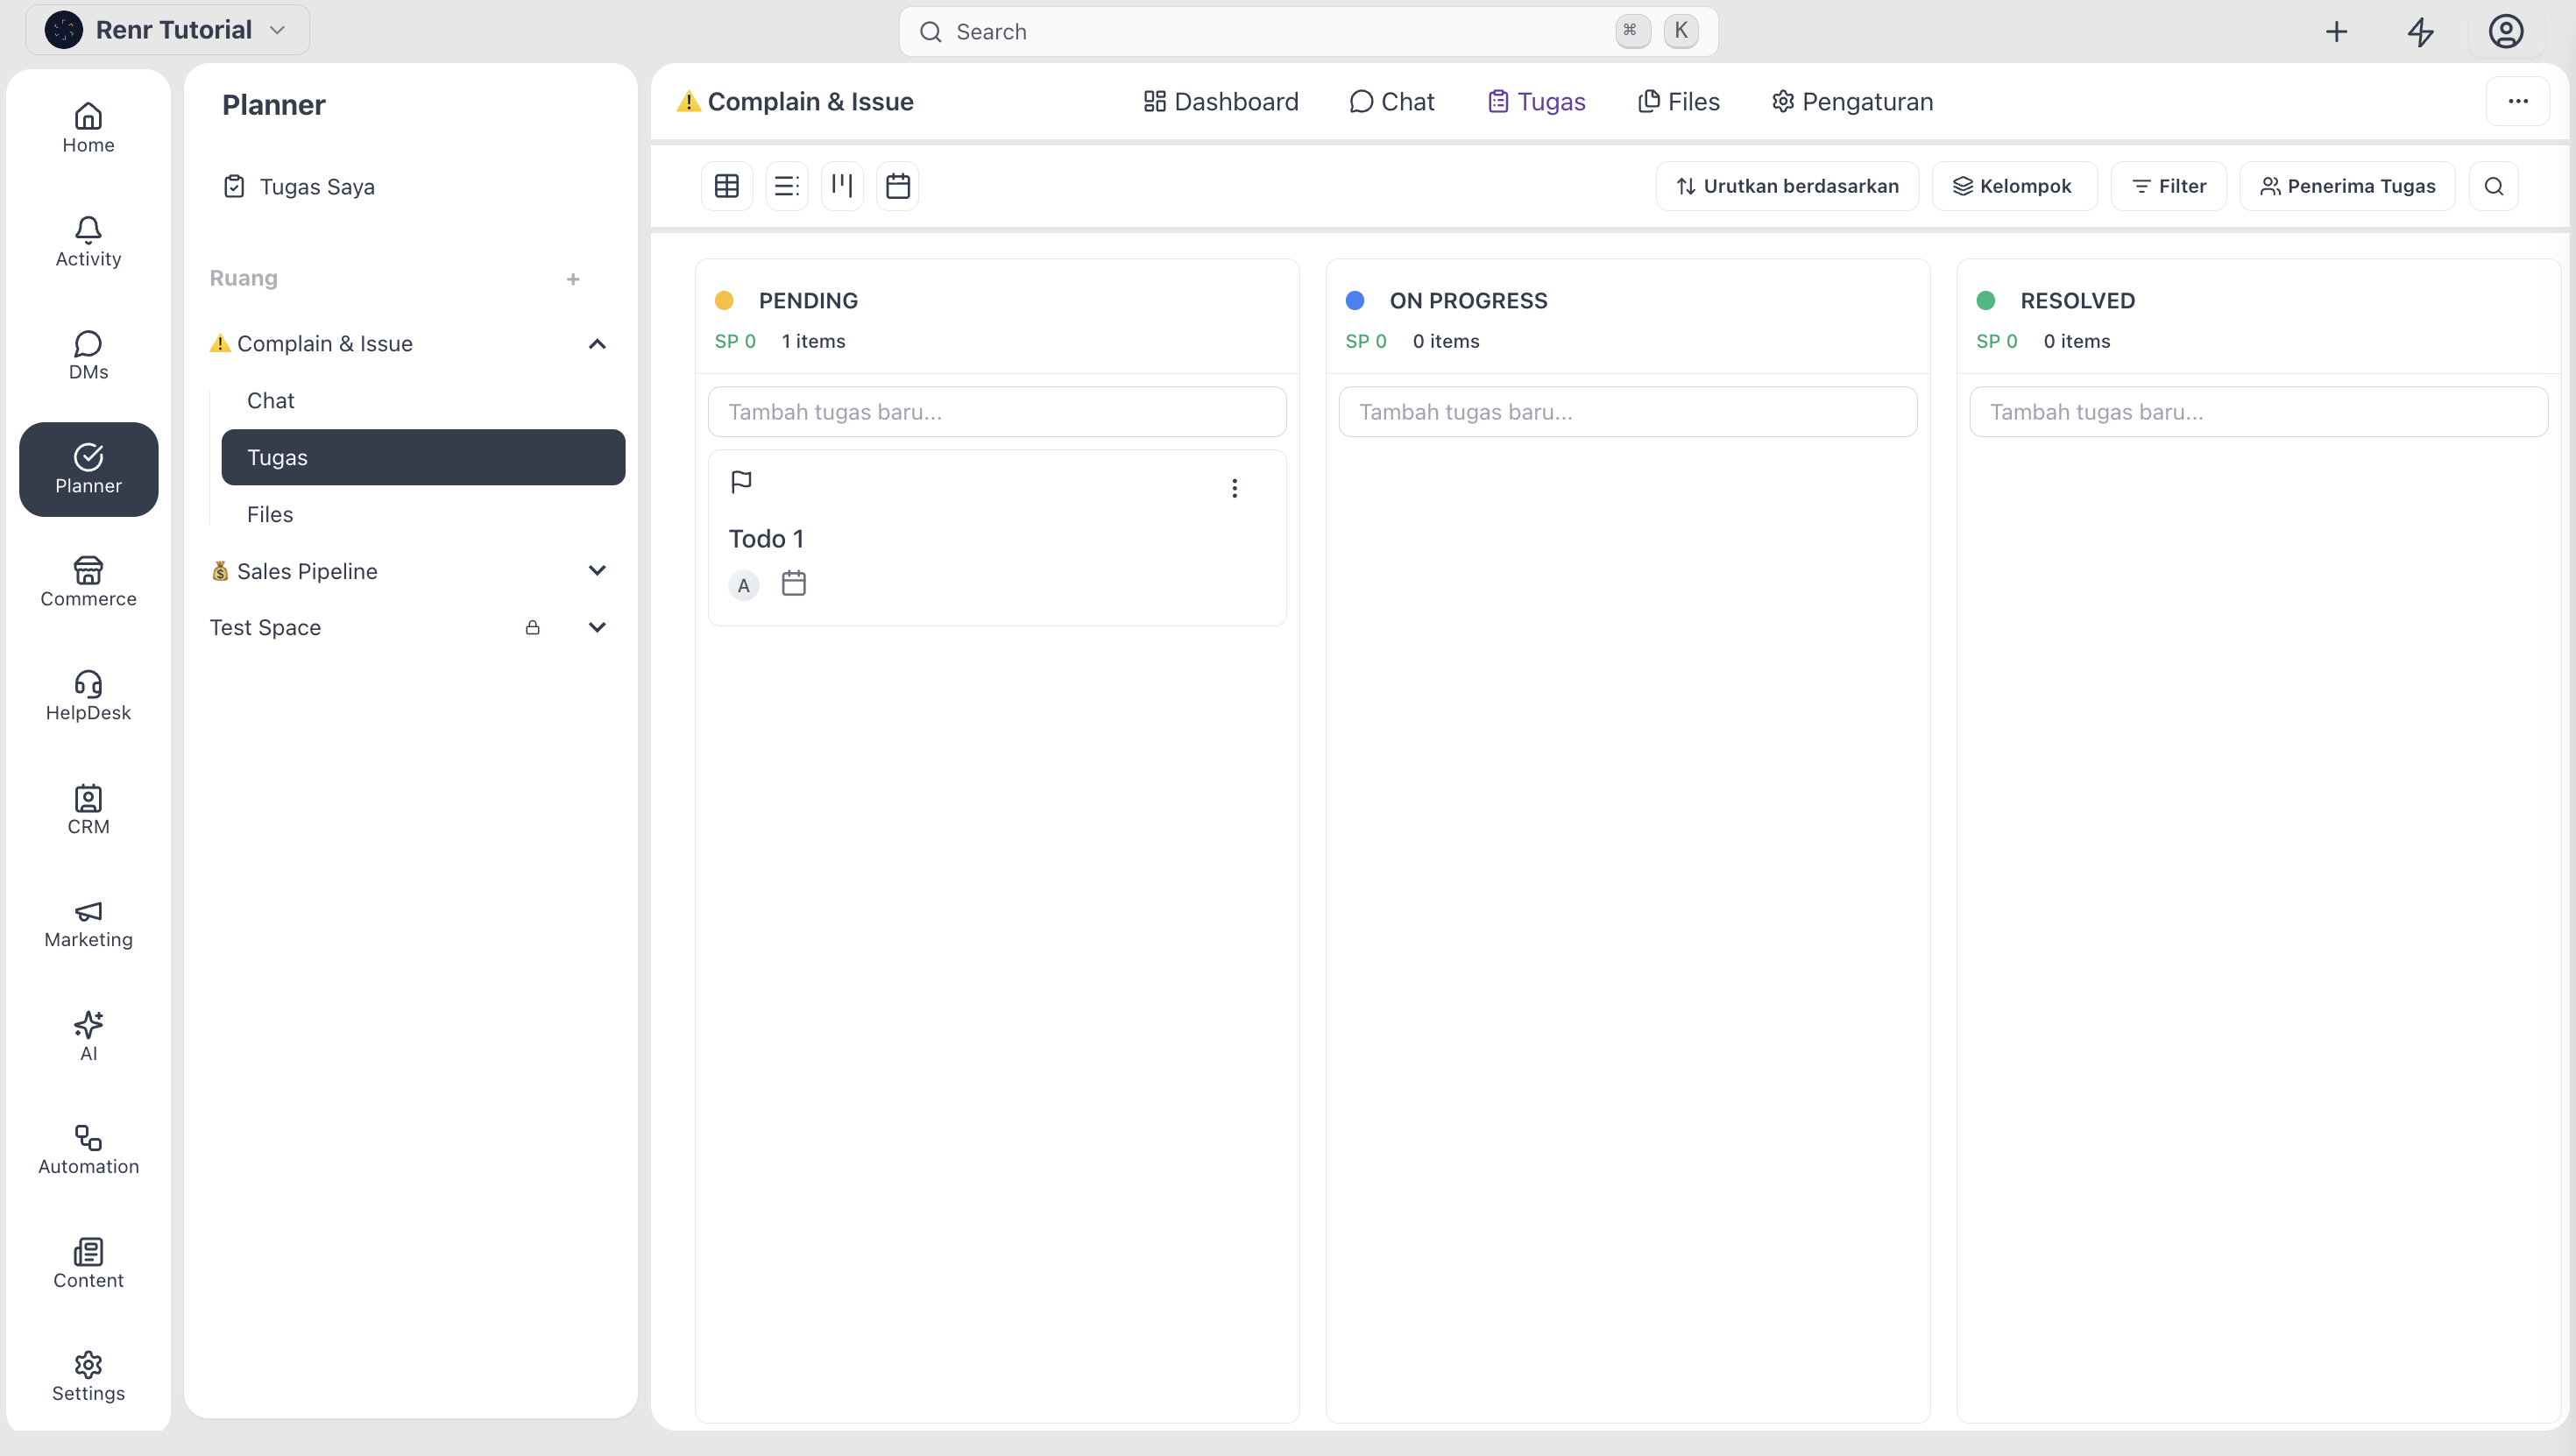Click the task search magnifier icon
The image size is (2576, 1456).
click(x=2494, y=186)
